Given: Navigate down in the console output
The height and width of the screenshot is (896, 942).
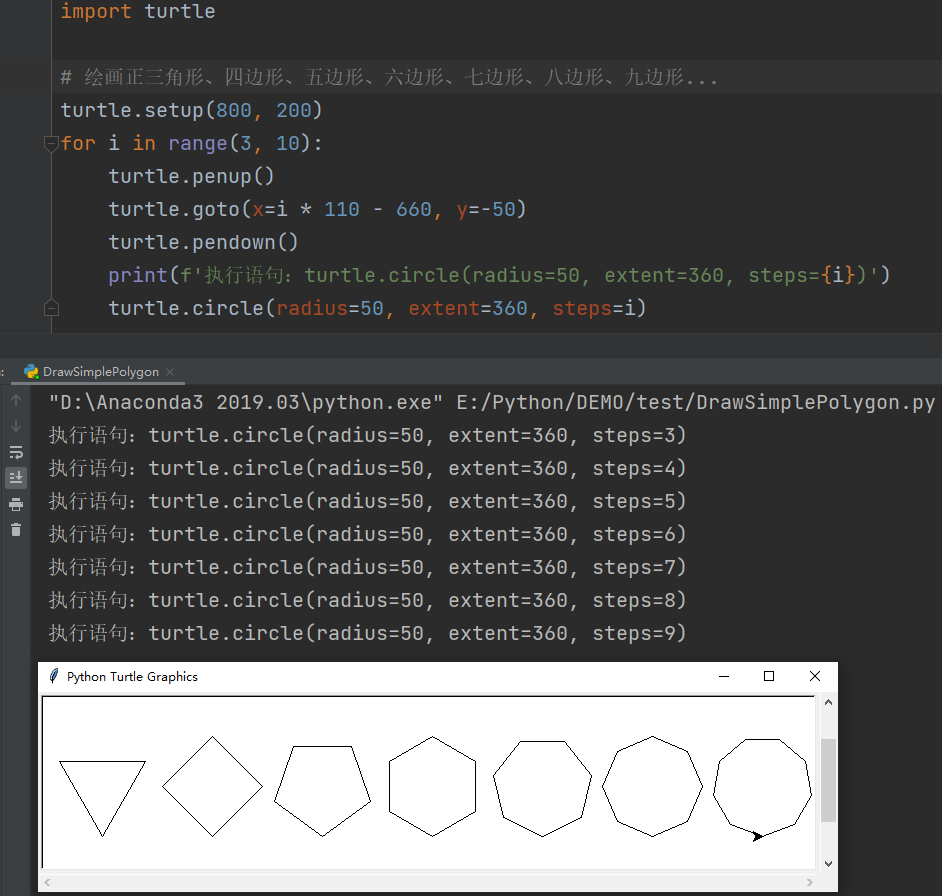Looking at the screenshot, I should pyautogui.click(x=15, y=426).
